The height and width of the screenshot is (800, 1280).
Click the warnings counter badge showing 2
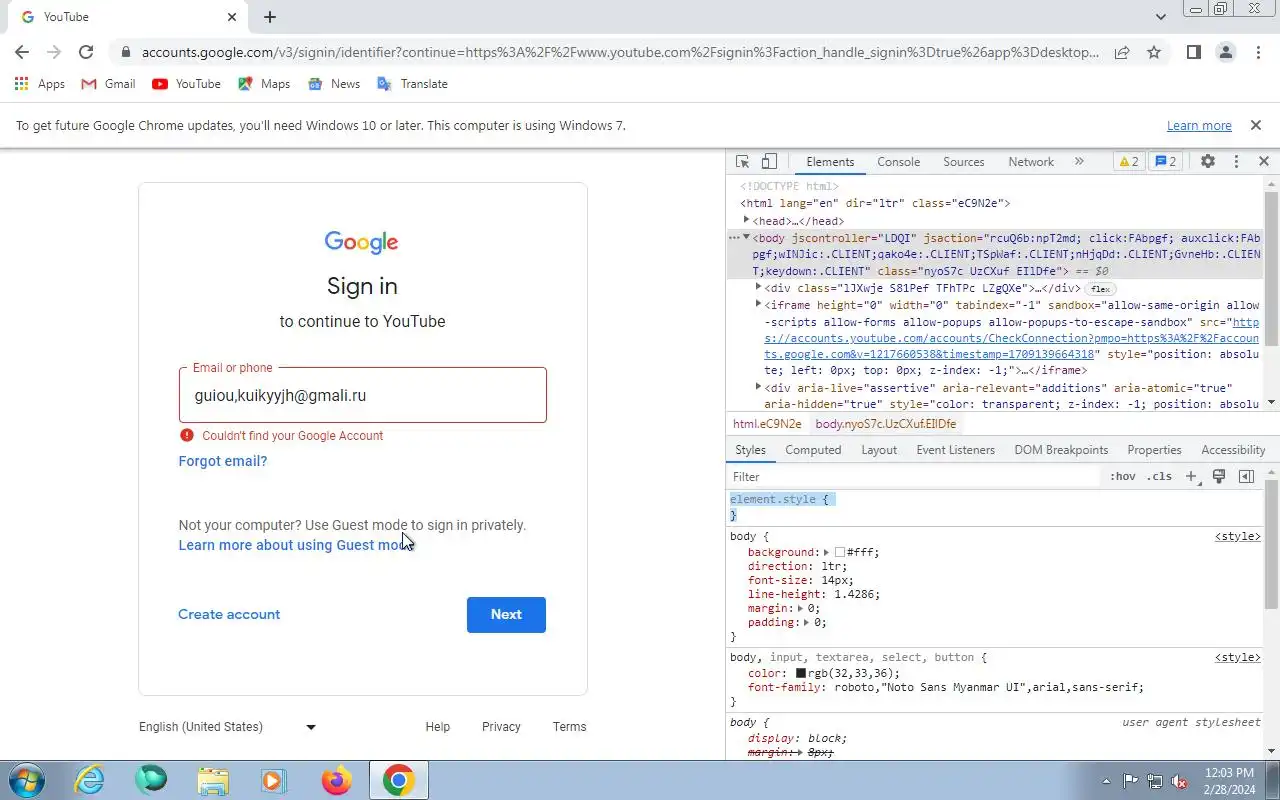tap(1128, 162)
